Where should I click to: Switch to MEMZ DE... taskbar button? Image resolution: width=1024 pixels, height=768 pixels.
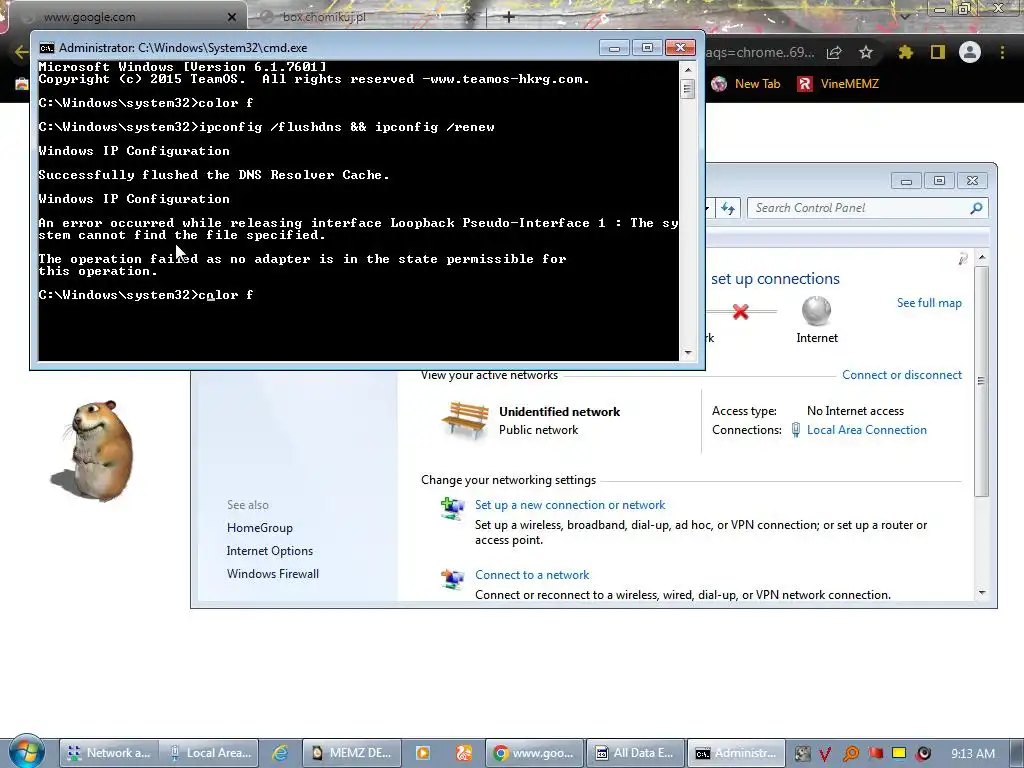point(351,753)
